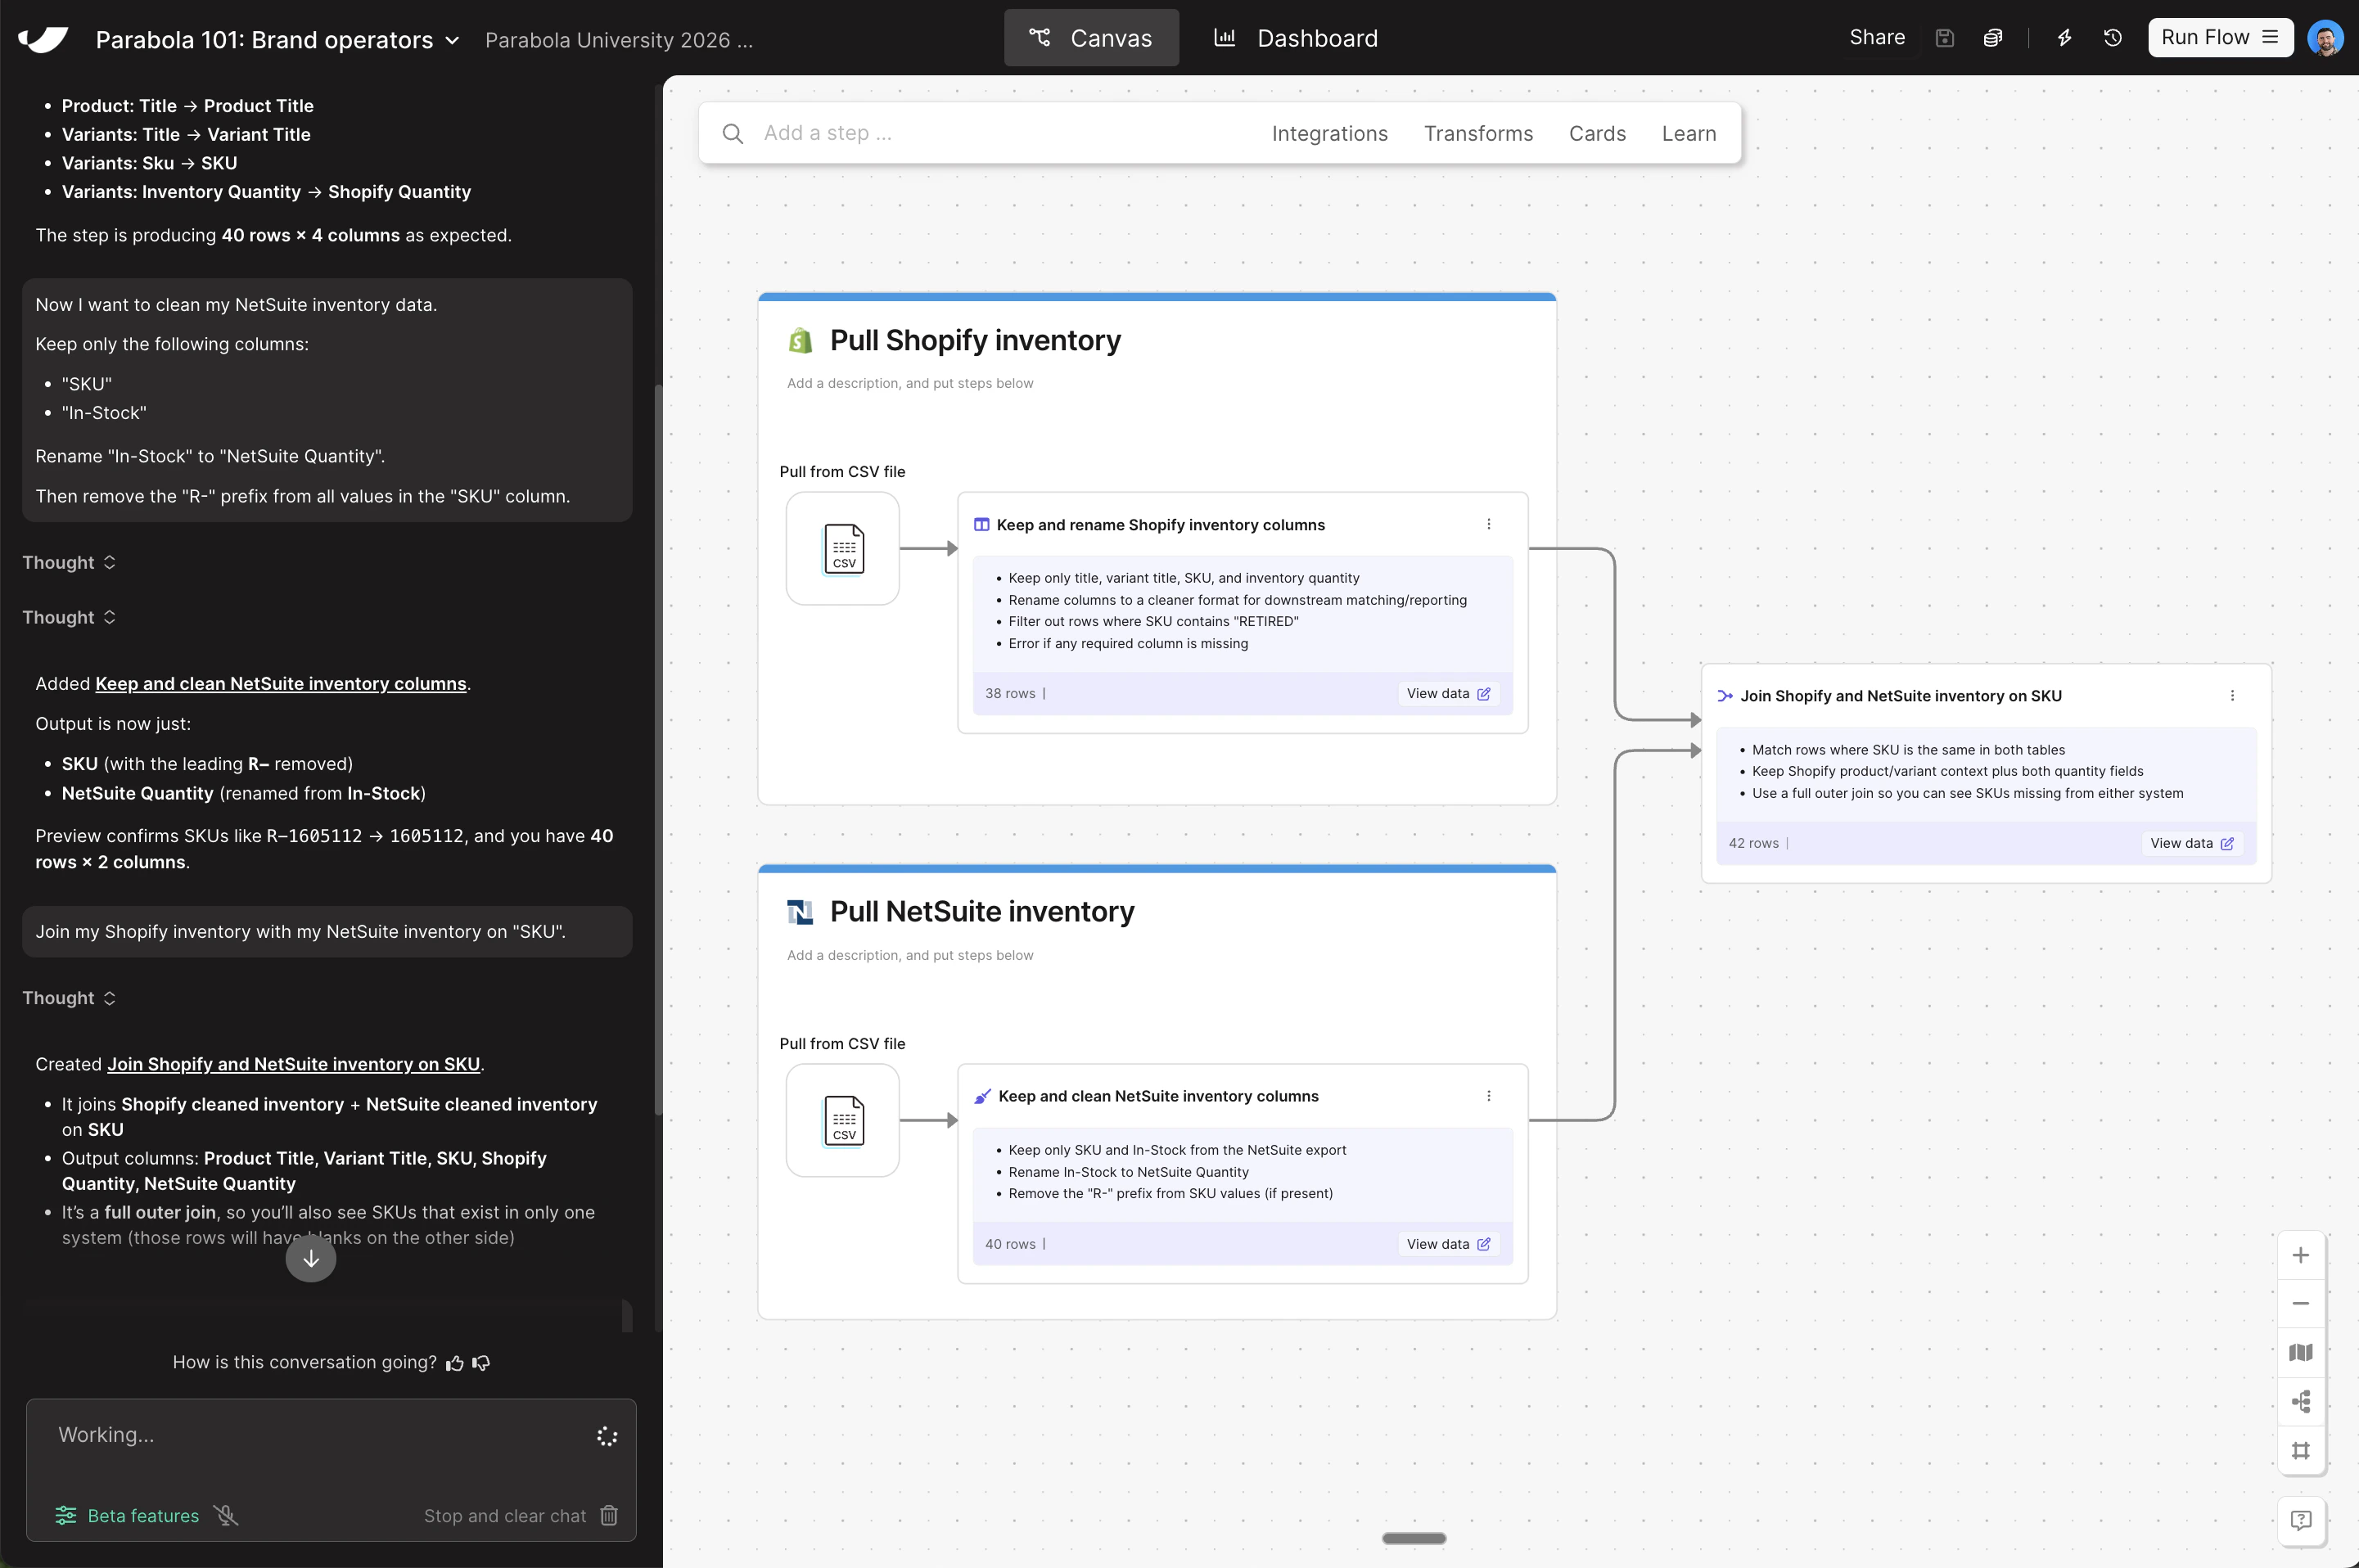Click the Run Flow button
Screen dimensions: 2359x1568
[2220, 37]
